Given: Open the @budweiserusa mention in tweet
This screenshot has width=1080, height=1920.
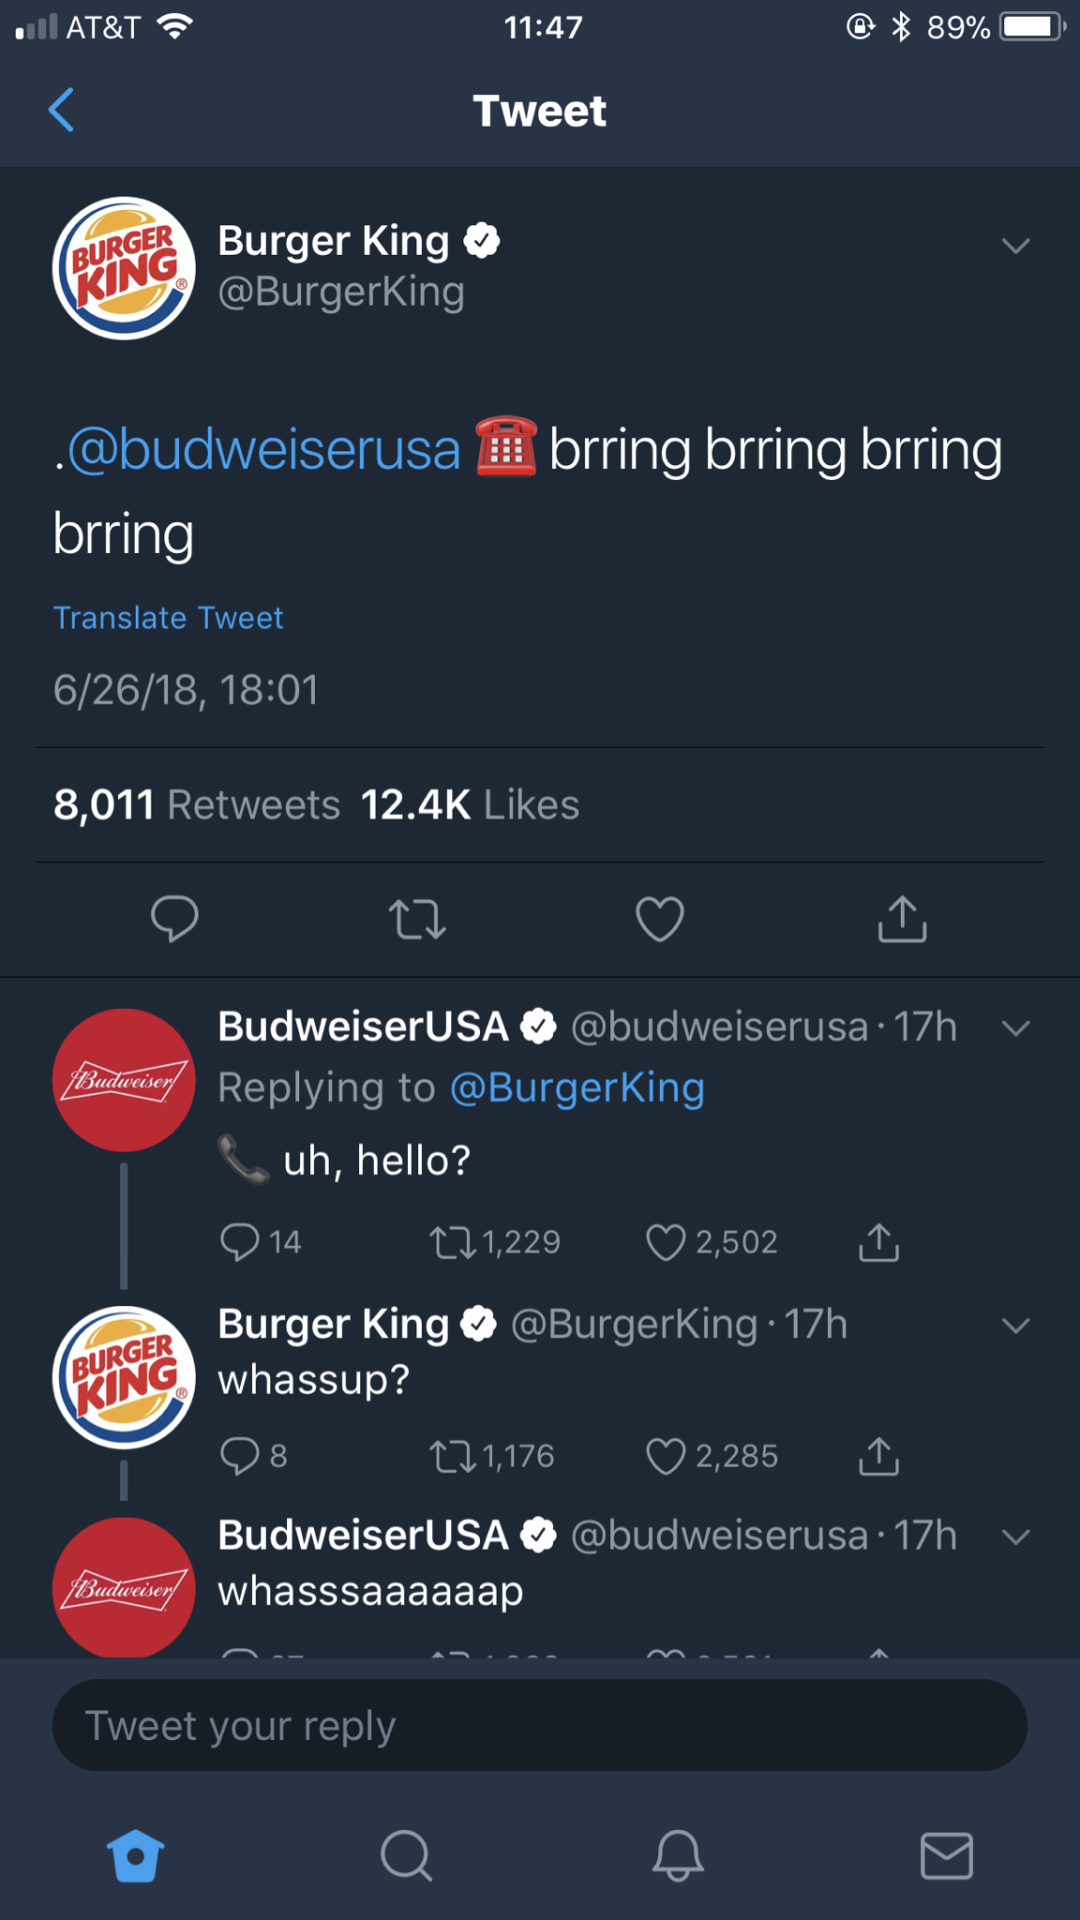Looking at the screenshot, I should 264,450.
